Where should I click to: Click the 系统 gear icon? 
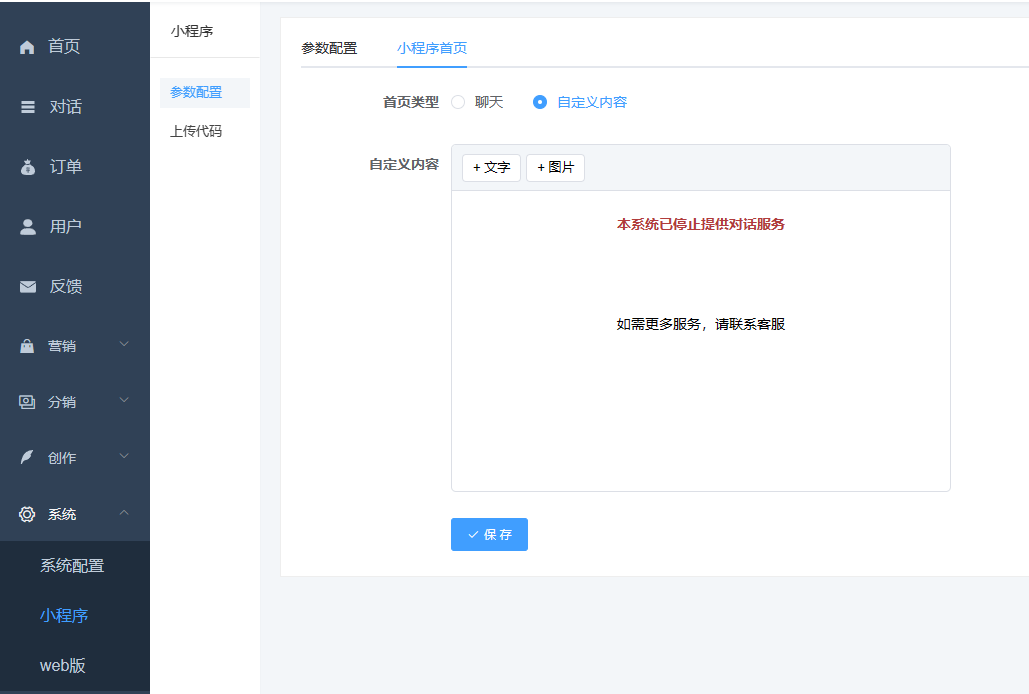(x=26, y=513)
